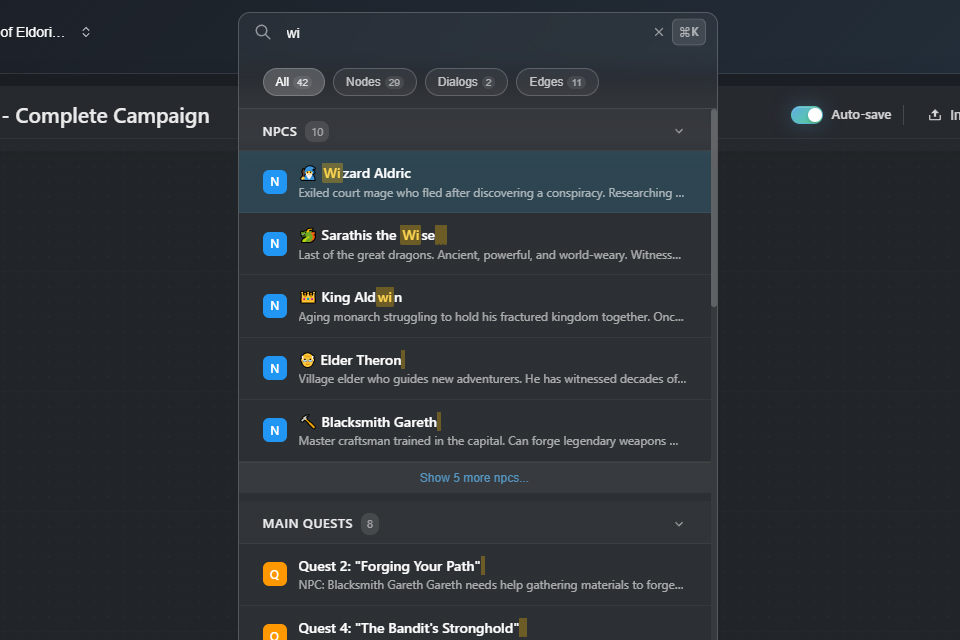
Task: Collapse the NPCS section chevron
Action: 679,130
